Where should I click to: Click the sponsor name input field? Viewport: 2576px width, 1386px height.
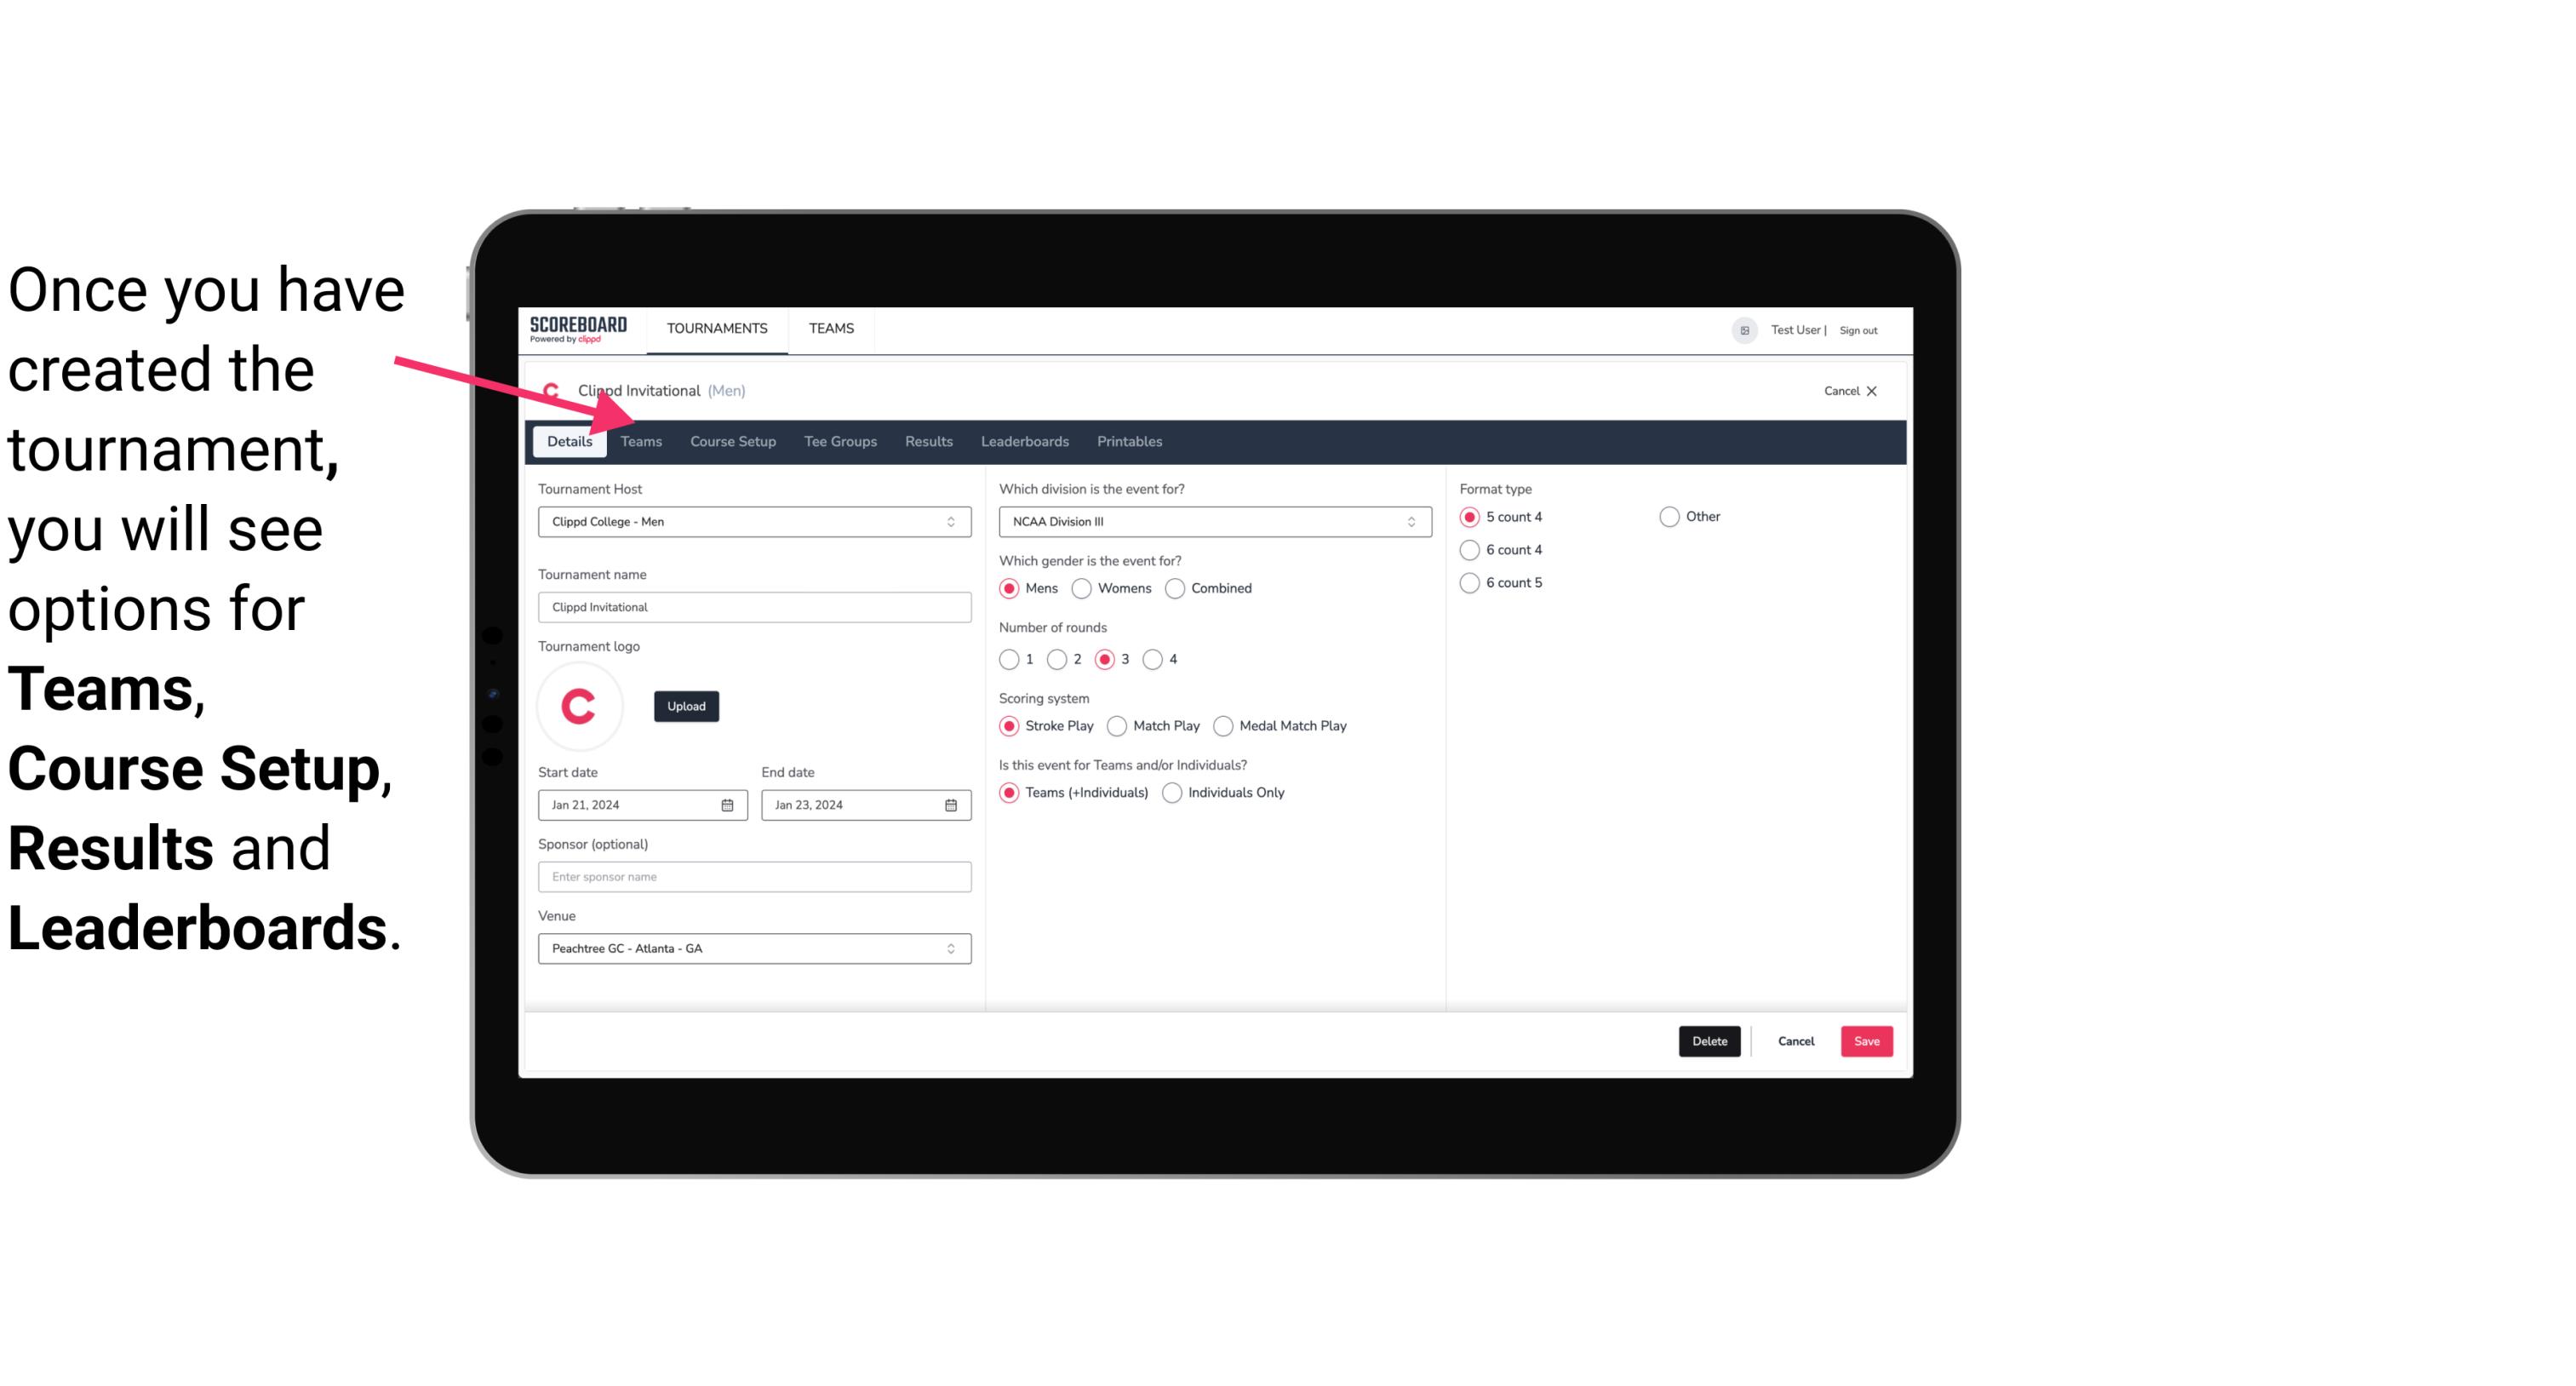(753, 876)
